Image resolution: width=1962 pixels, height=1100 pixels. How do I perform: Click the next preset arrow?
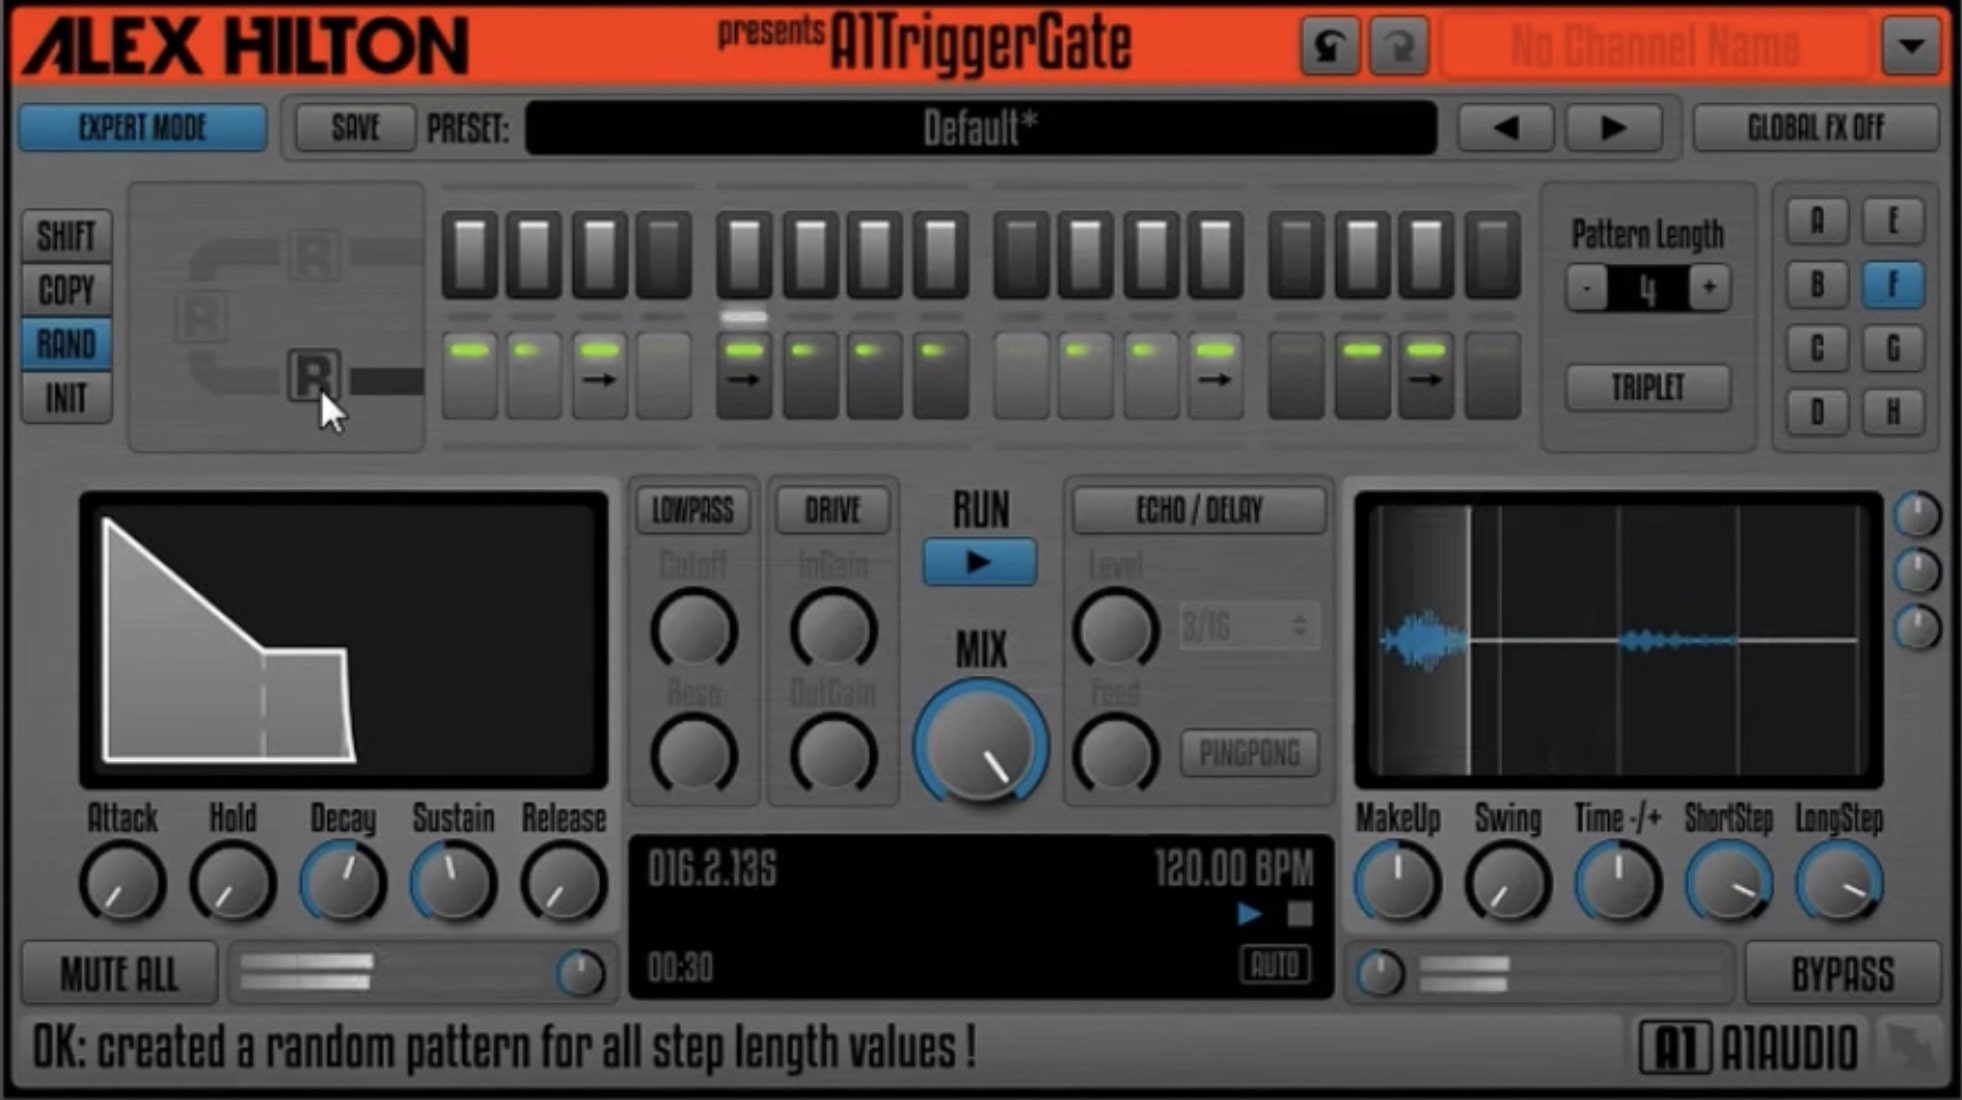(x=1612, y=127)
